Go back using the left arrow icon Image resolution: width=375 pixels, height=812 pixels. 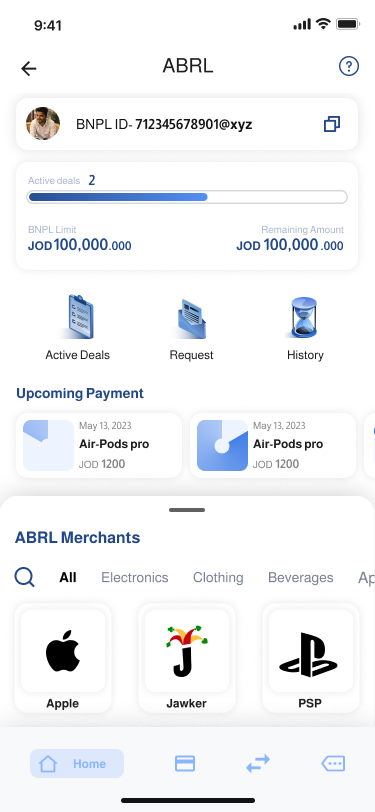point(28,68)
